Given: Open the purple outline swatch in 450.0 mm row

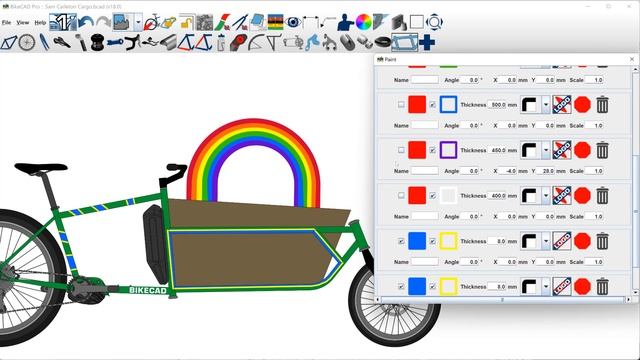Looking at the screenshot, I should [448, 150].
